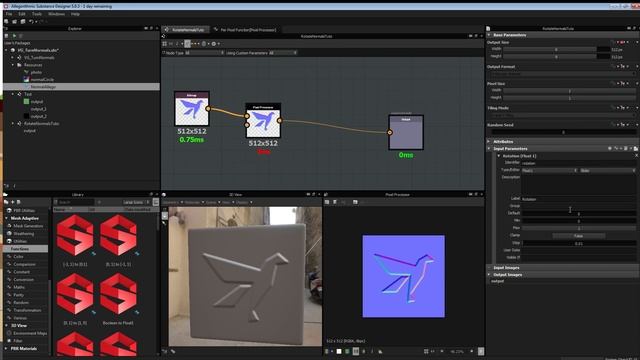Open the Output Format dropdown
640x360 pixels.
tap(563, 74)
